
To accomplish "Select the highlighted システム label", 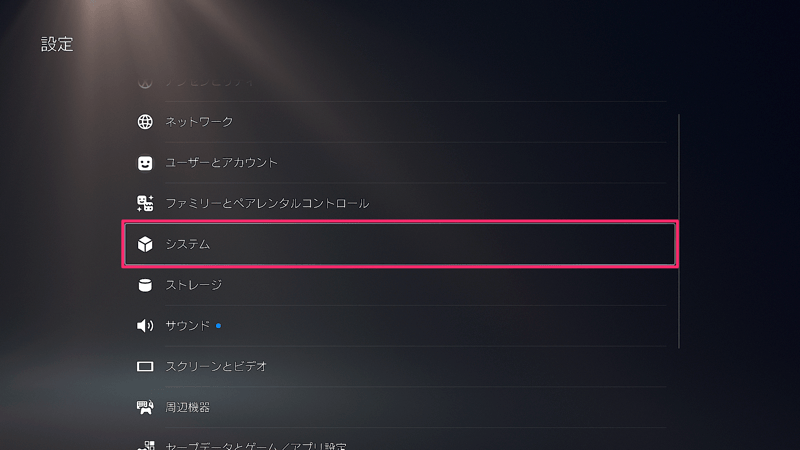I will coord(188,244).
